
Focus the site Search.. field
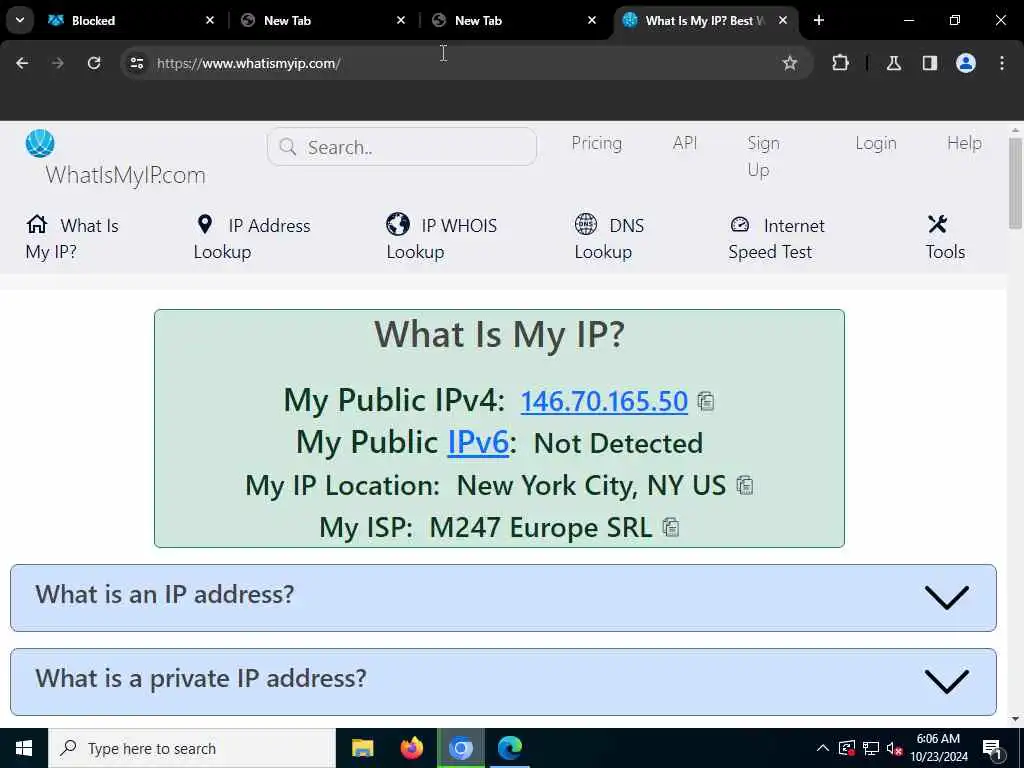[402, 147]
